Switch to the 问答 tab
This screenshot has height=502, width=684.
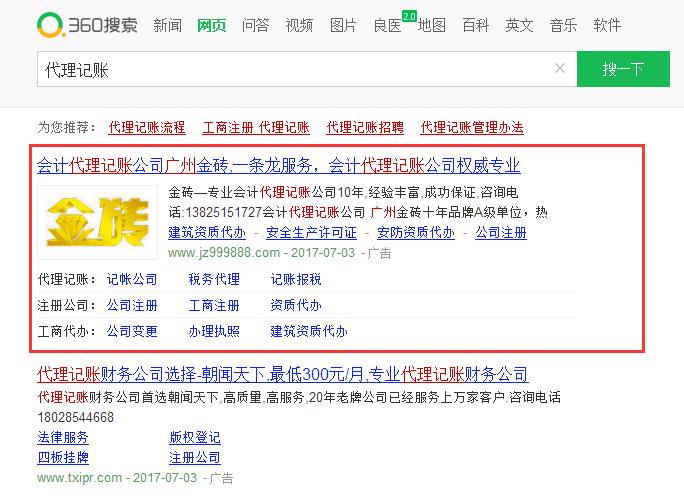coord(255,25)
